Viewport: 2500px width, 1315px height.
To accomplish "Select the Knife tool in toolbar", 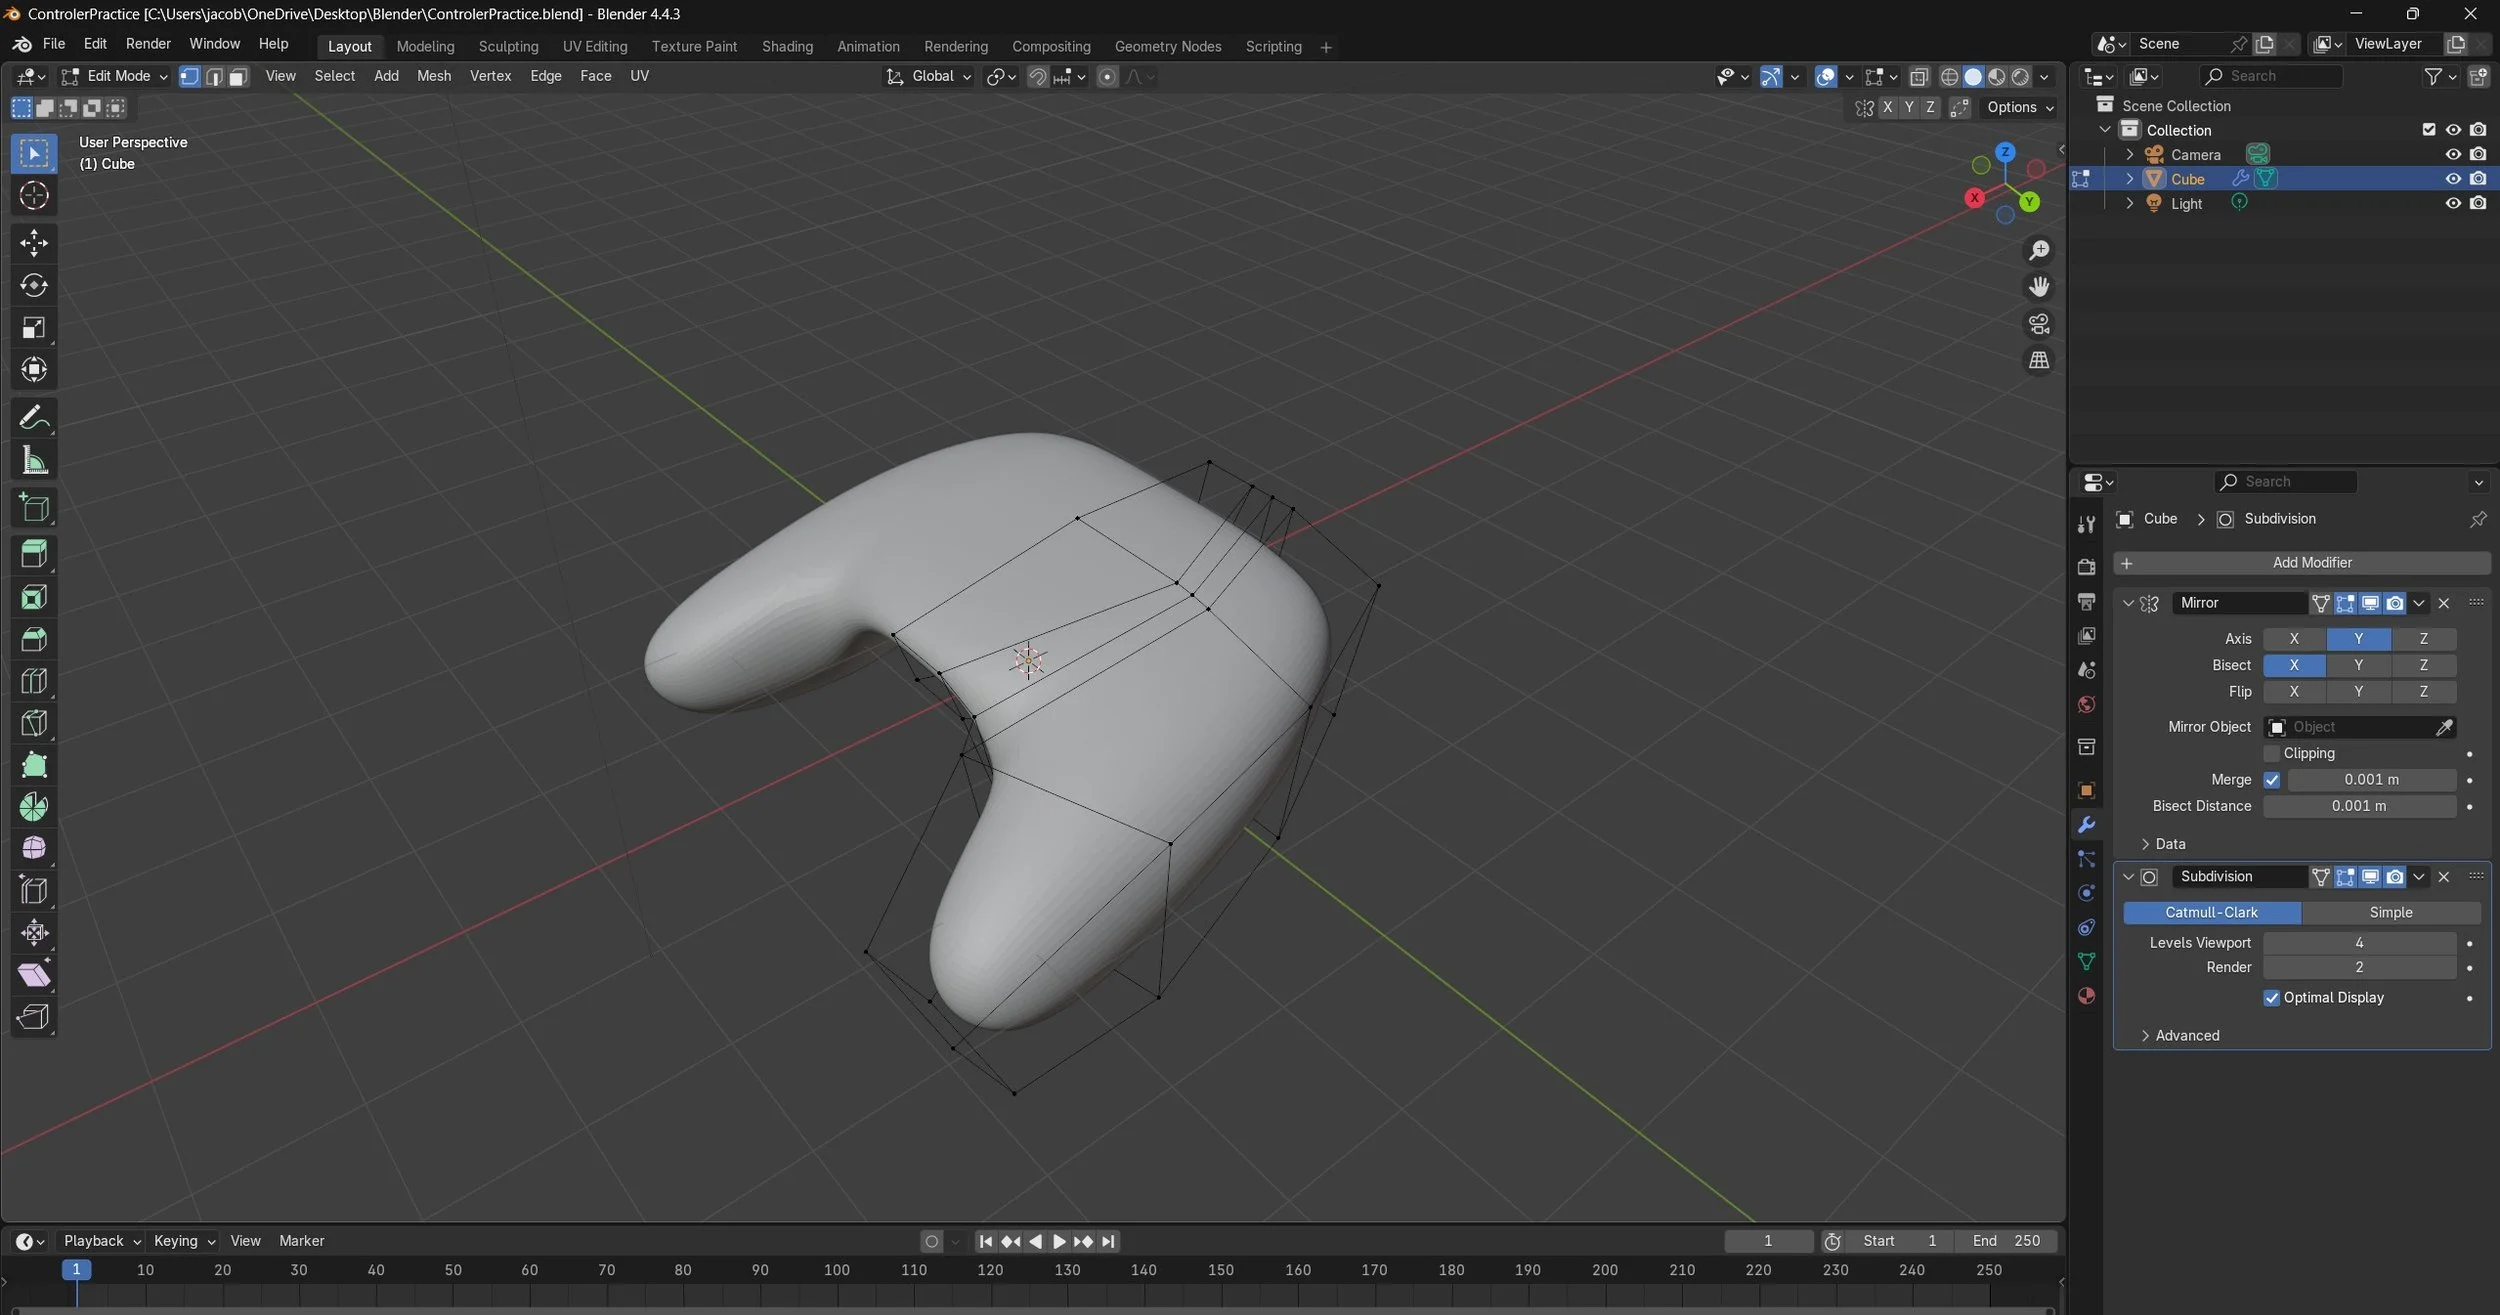I will point(34,723).
